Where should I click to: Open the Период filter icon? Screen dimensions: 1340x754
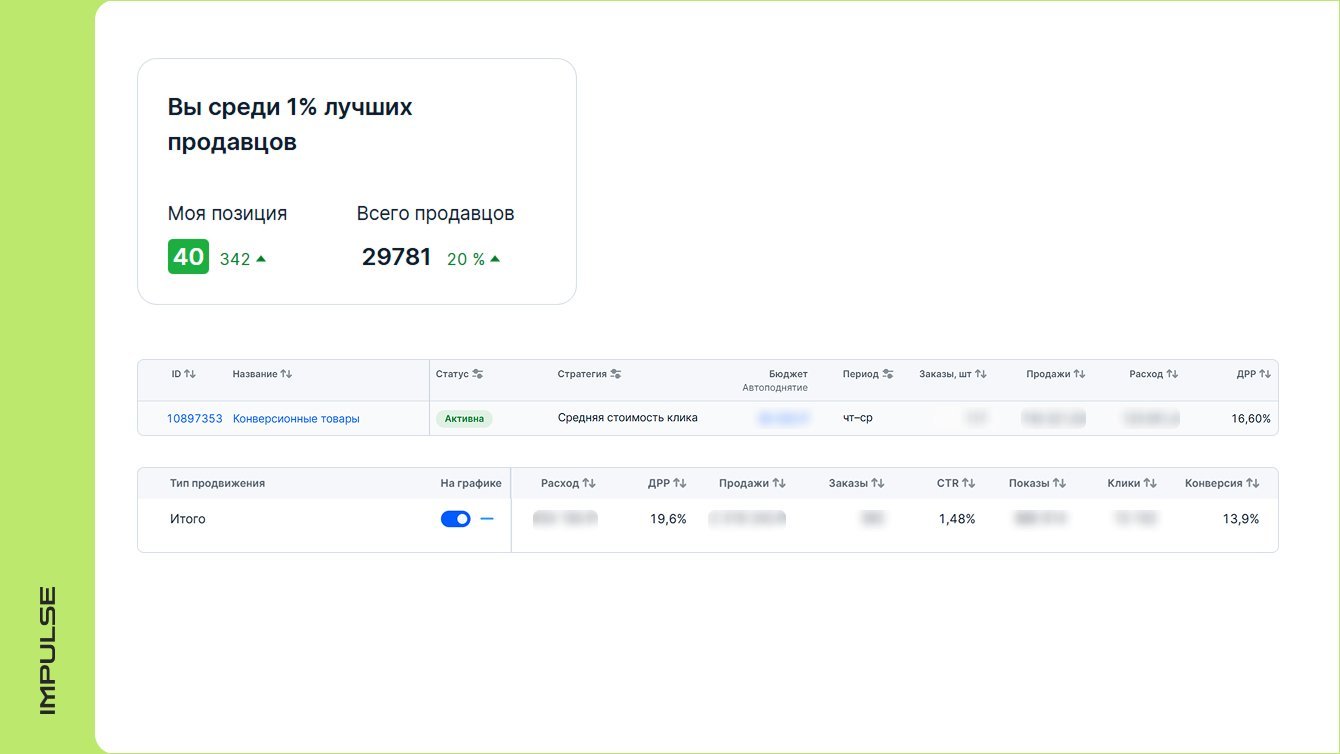pyautogui.click(x=888, y=374)
